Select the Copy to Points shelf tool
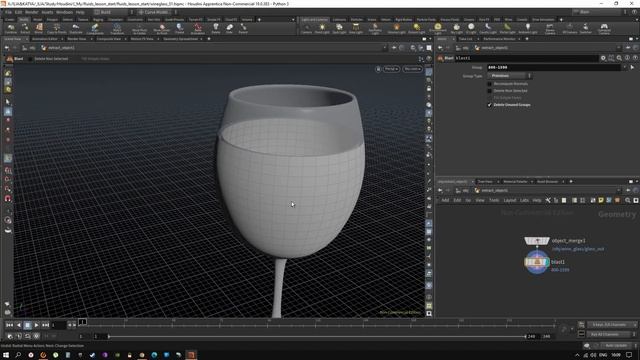 coord(57,29)
